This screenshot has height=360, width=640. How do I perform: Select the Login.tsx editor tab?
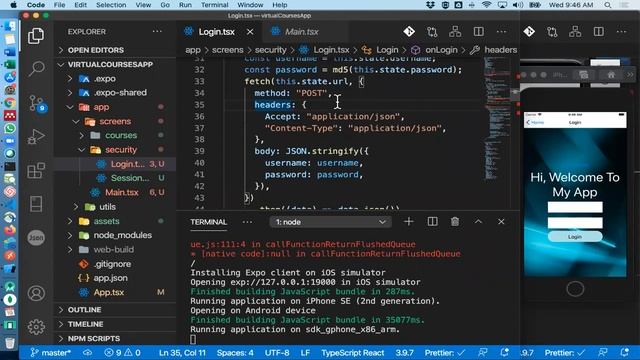216,31
